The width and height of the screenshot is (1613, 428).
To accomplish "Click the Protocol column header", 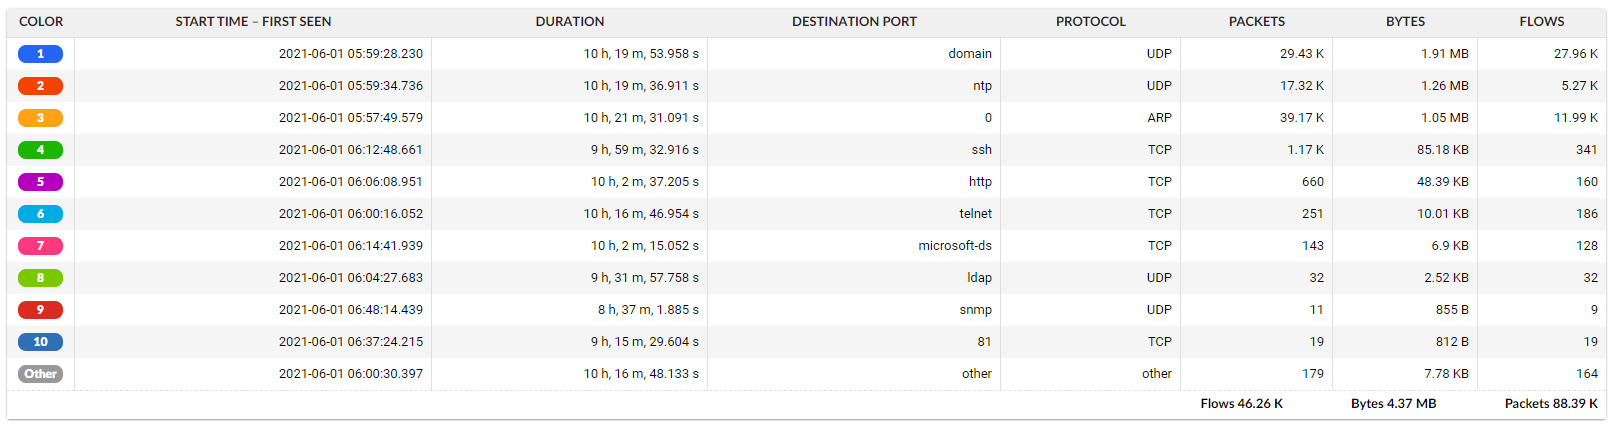I will click(1090, 22).
